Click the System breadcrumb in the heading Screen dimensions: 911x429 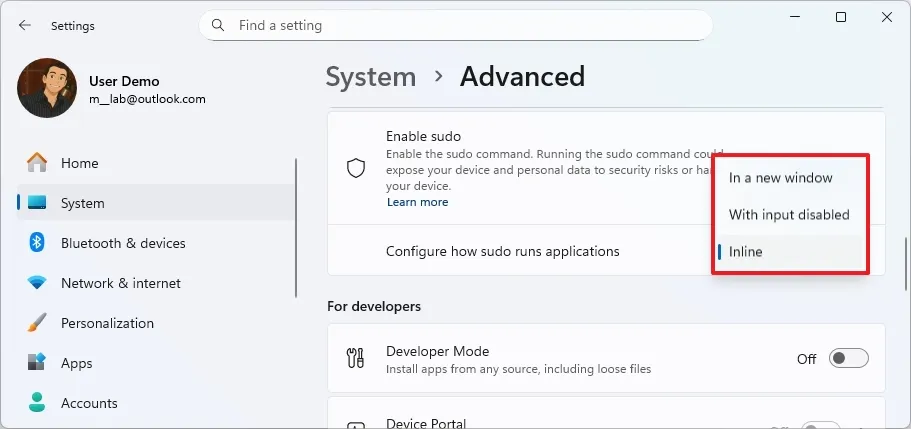click(371, 77)
